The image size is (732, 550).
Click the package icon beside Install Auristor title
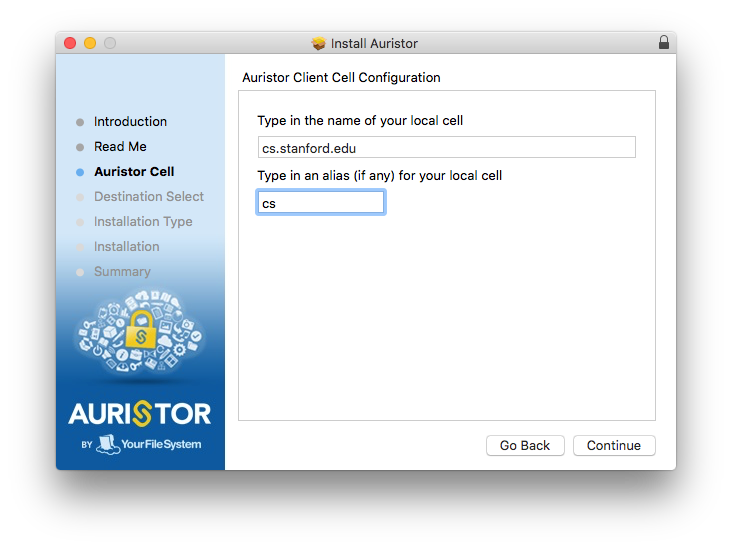[x=319, y=43]
